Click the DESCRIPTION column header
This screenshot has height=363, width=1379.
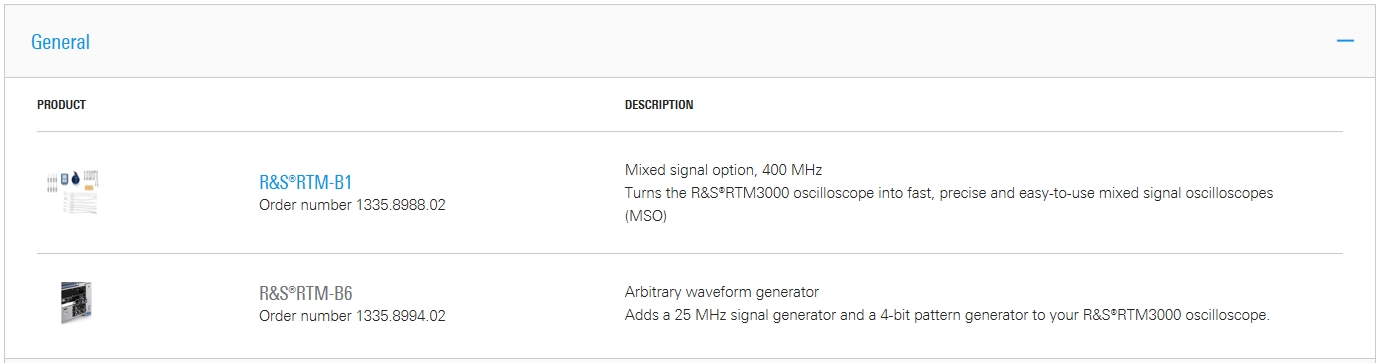(x=659, y=105)
